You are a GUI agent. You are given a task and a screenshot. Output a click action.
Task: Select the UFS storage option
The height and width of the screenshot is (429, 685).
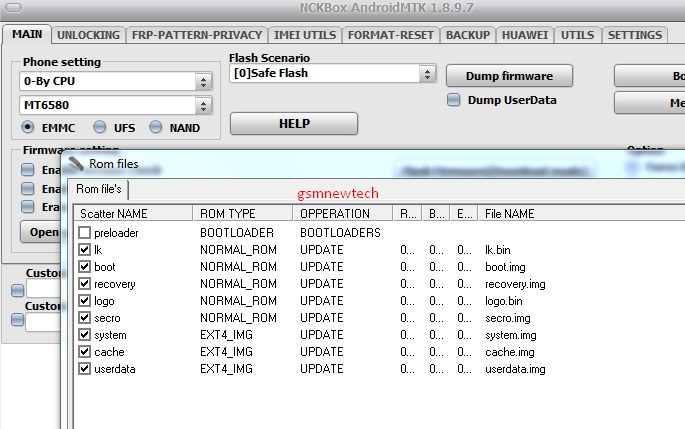[100, 128]
